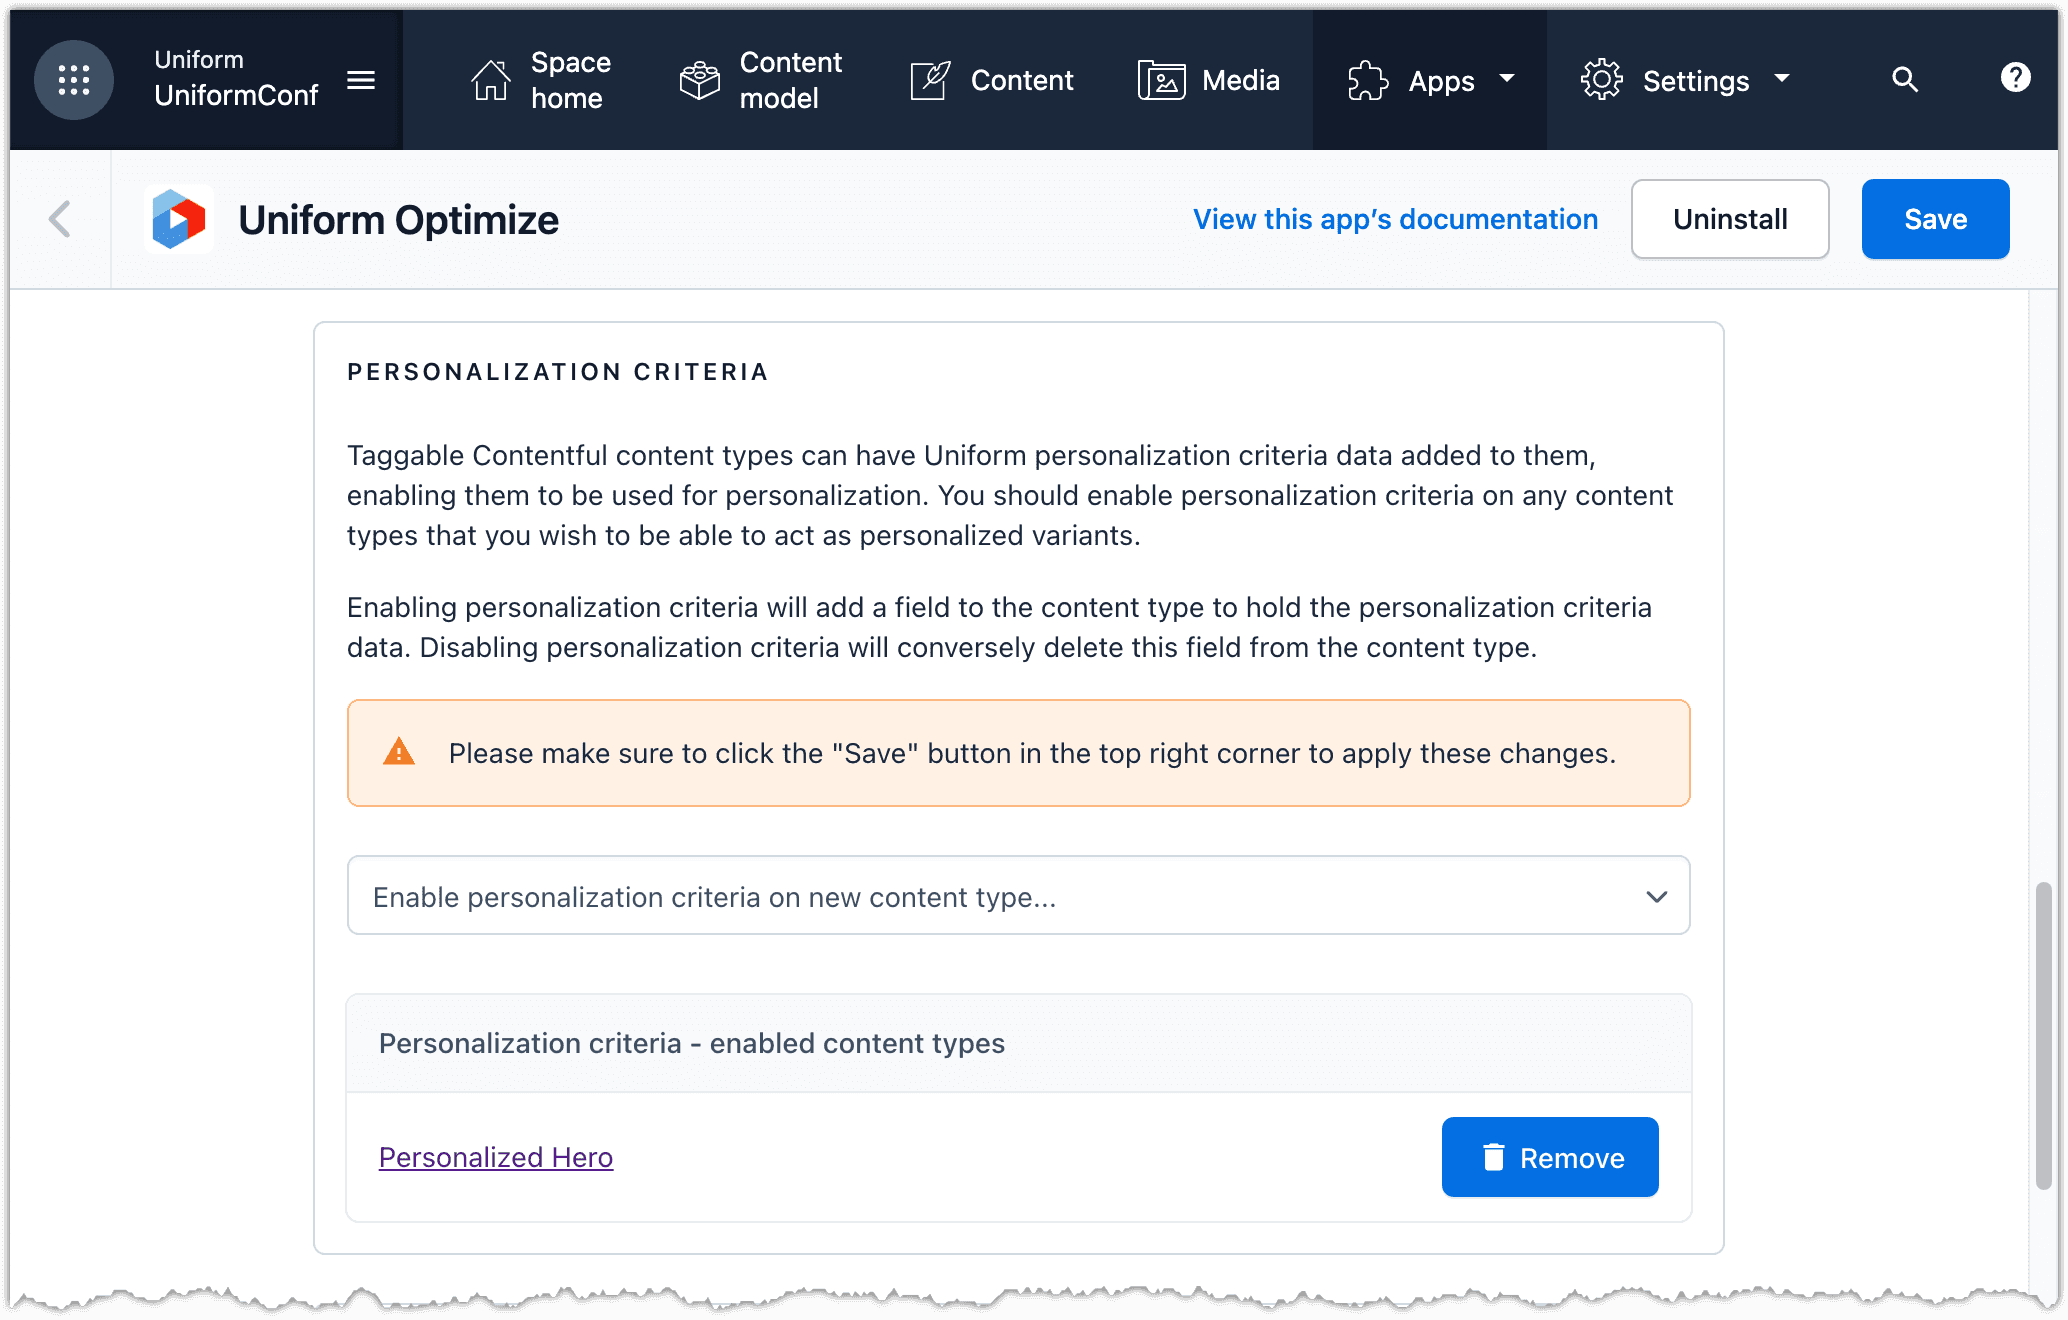Open the new content type dropdown
Viewport: 2068px width, 1320px height.
pos(1017,896)
